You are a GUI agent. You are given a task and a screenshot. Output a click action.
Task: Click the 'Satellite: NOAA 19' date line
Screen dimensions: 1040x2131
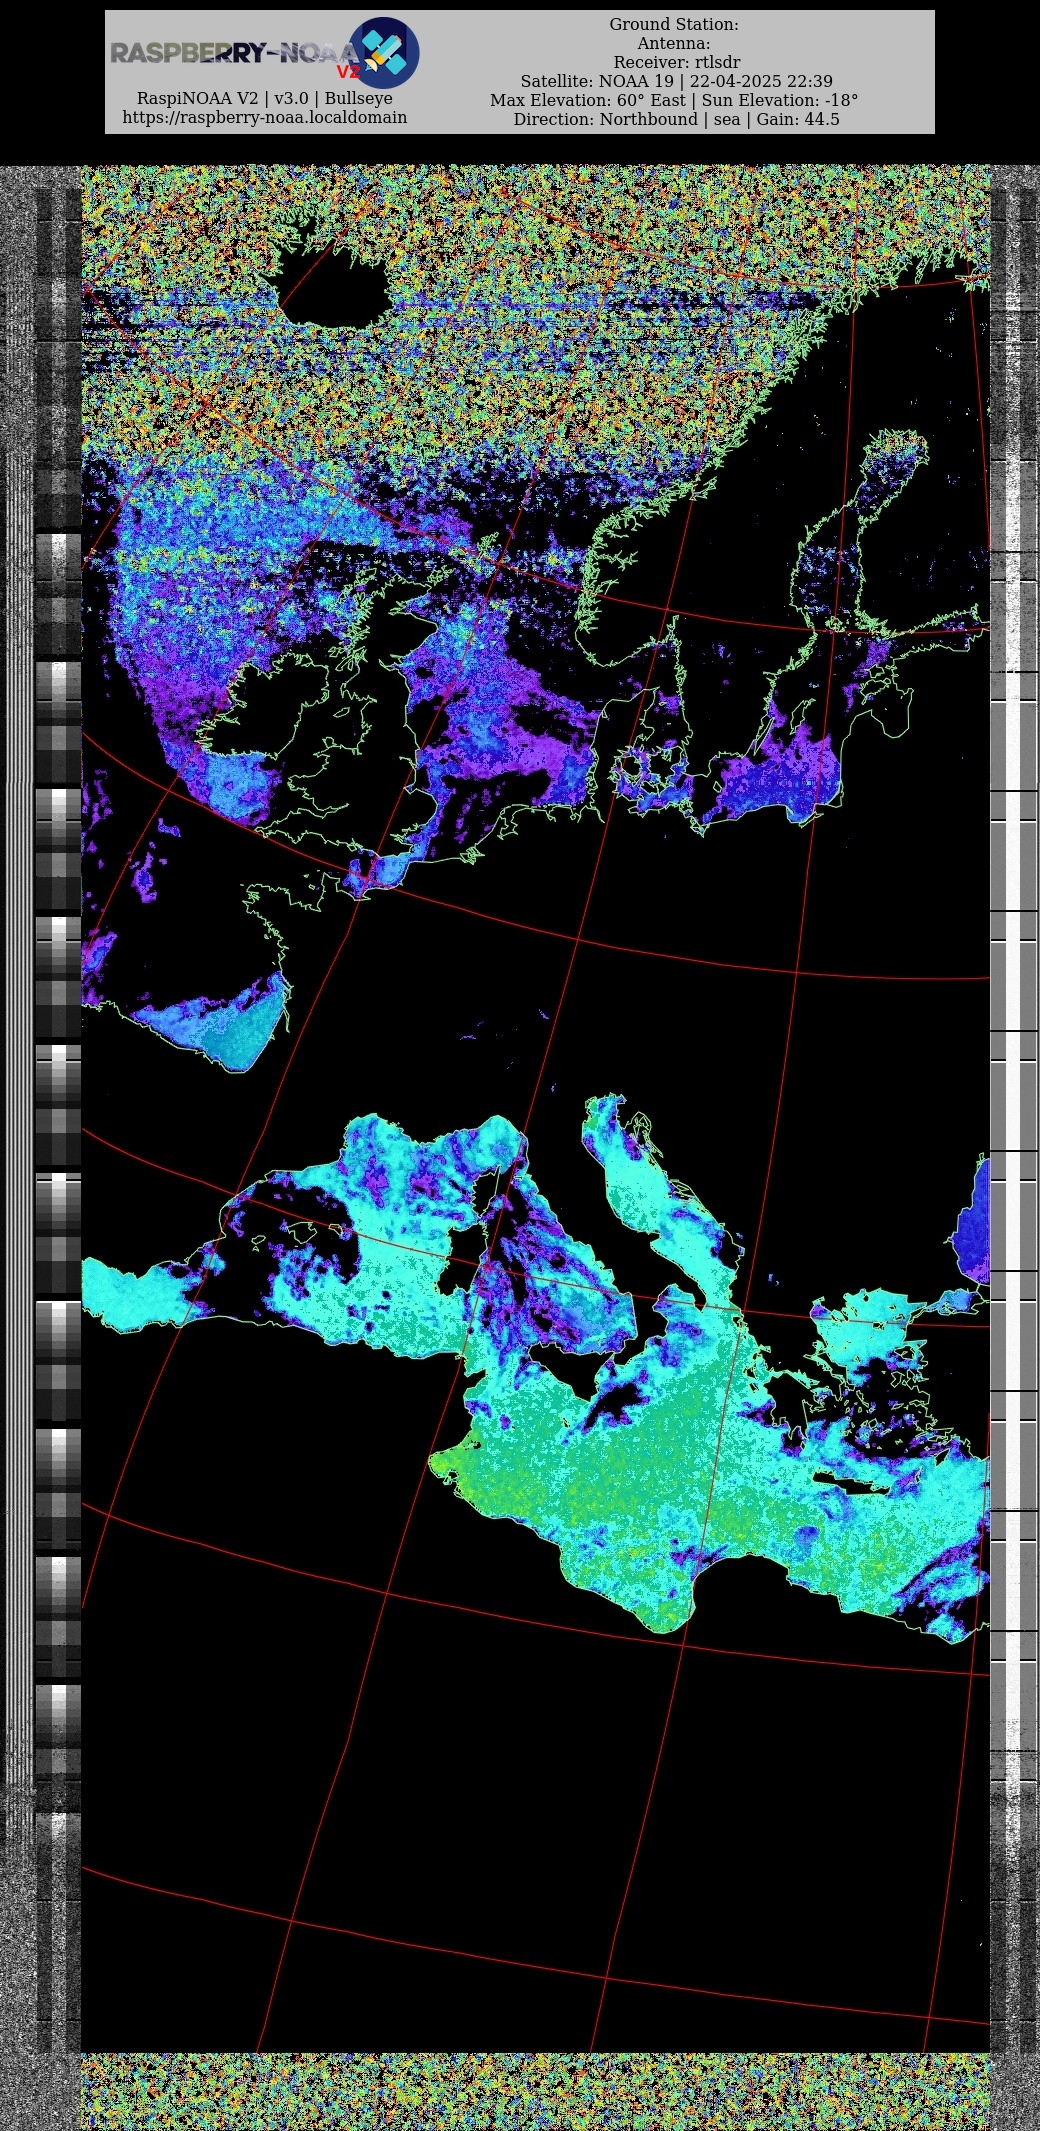[x=677, y=81]
